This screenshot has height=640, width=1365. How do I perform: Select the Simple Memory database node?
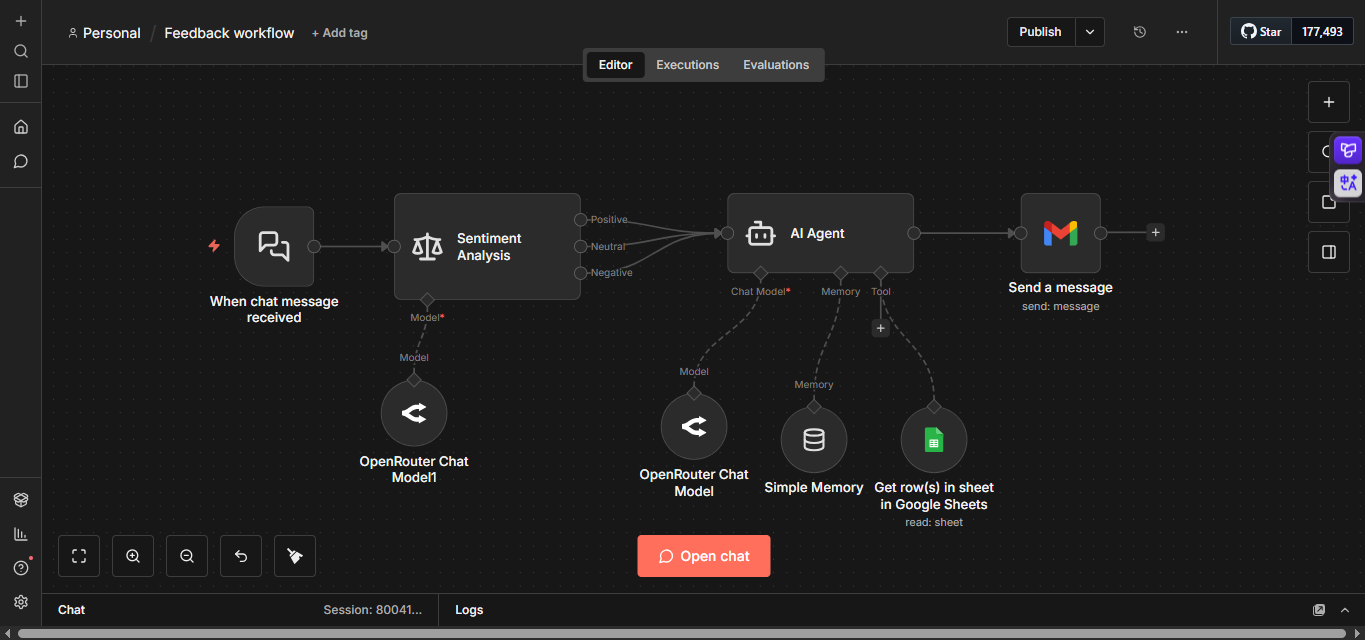pyautogui.click(x=814, y=440)
